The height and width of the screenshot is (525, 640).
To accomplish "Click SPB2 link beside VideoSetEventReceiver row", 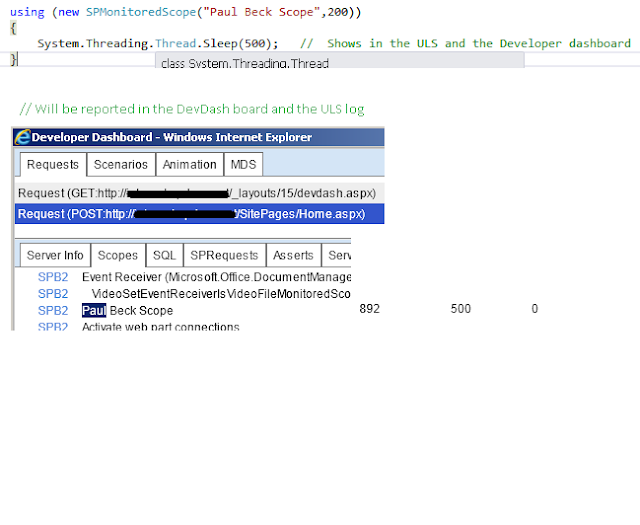I will pos(53,294).
